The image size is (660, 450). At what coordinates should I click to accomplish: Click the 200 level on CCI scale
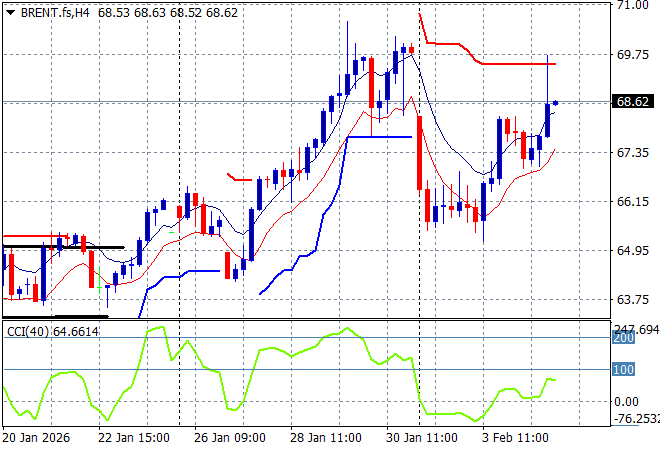click(x=624, y=339)
